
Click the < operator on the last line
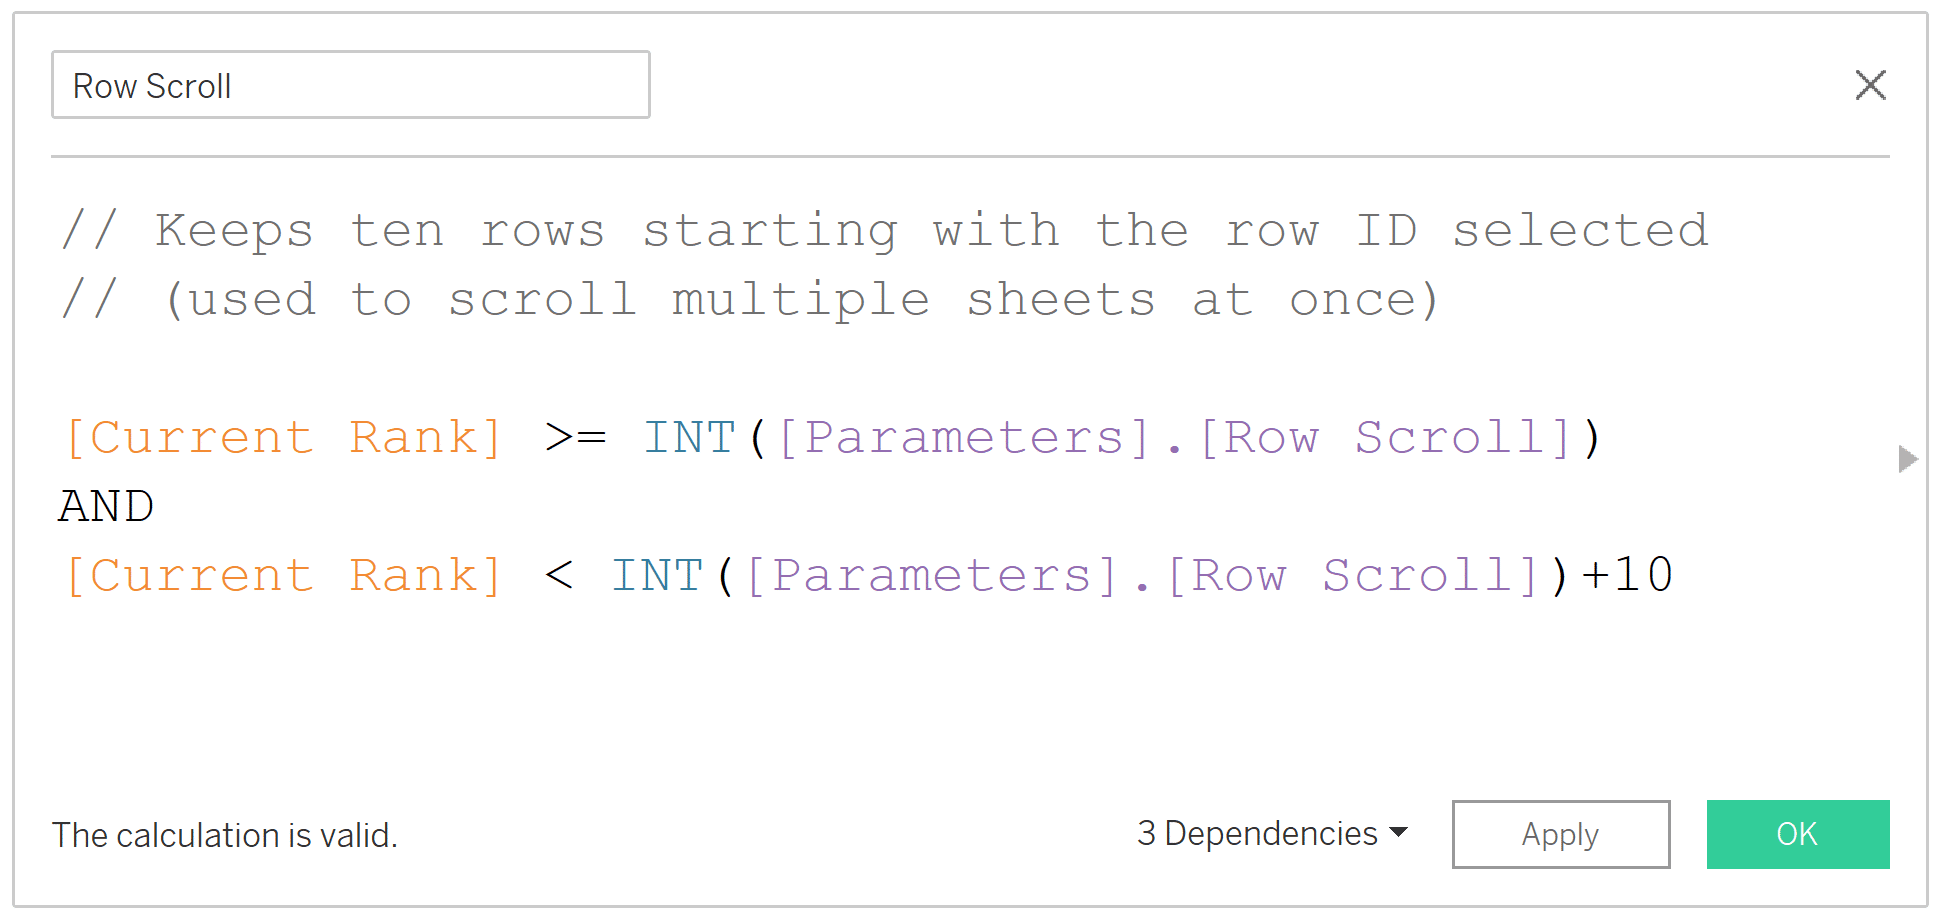(x=560, y=576)
